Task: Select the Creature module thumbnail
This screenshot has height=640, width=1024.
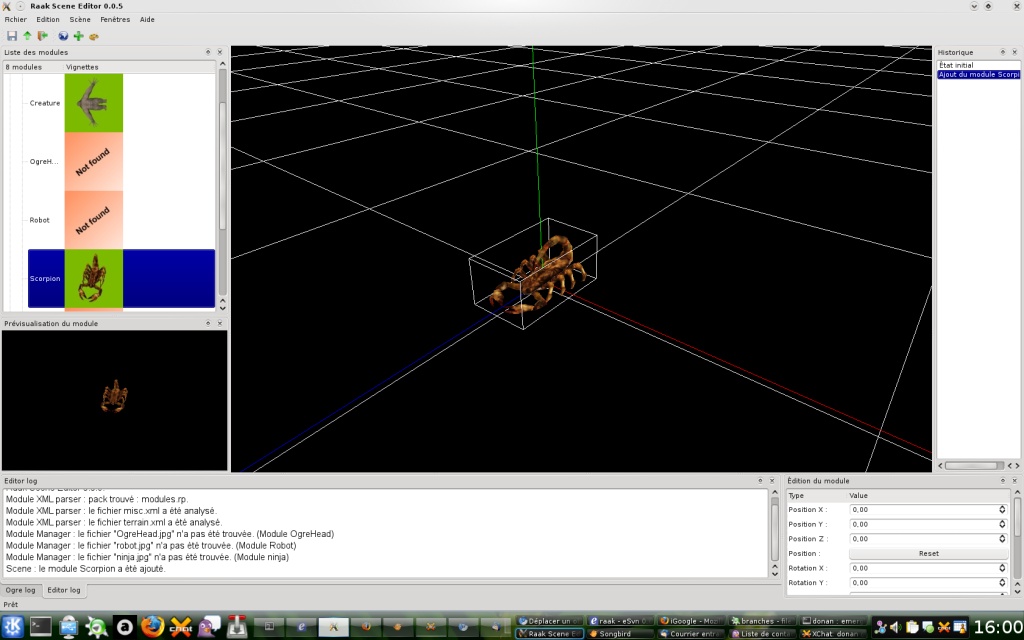Action: coord(93,103)
